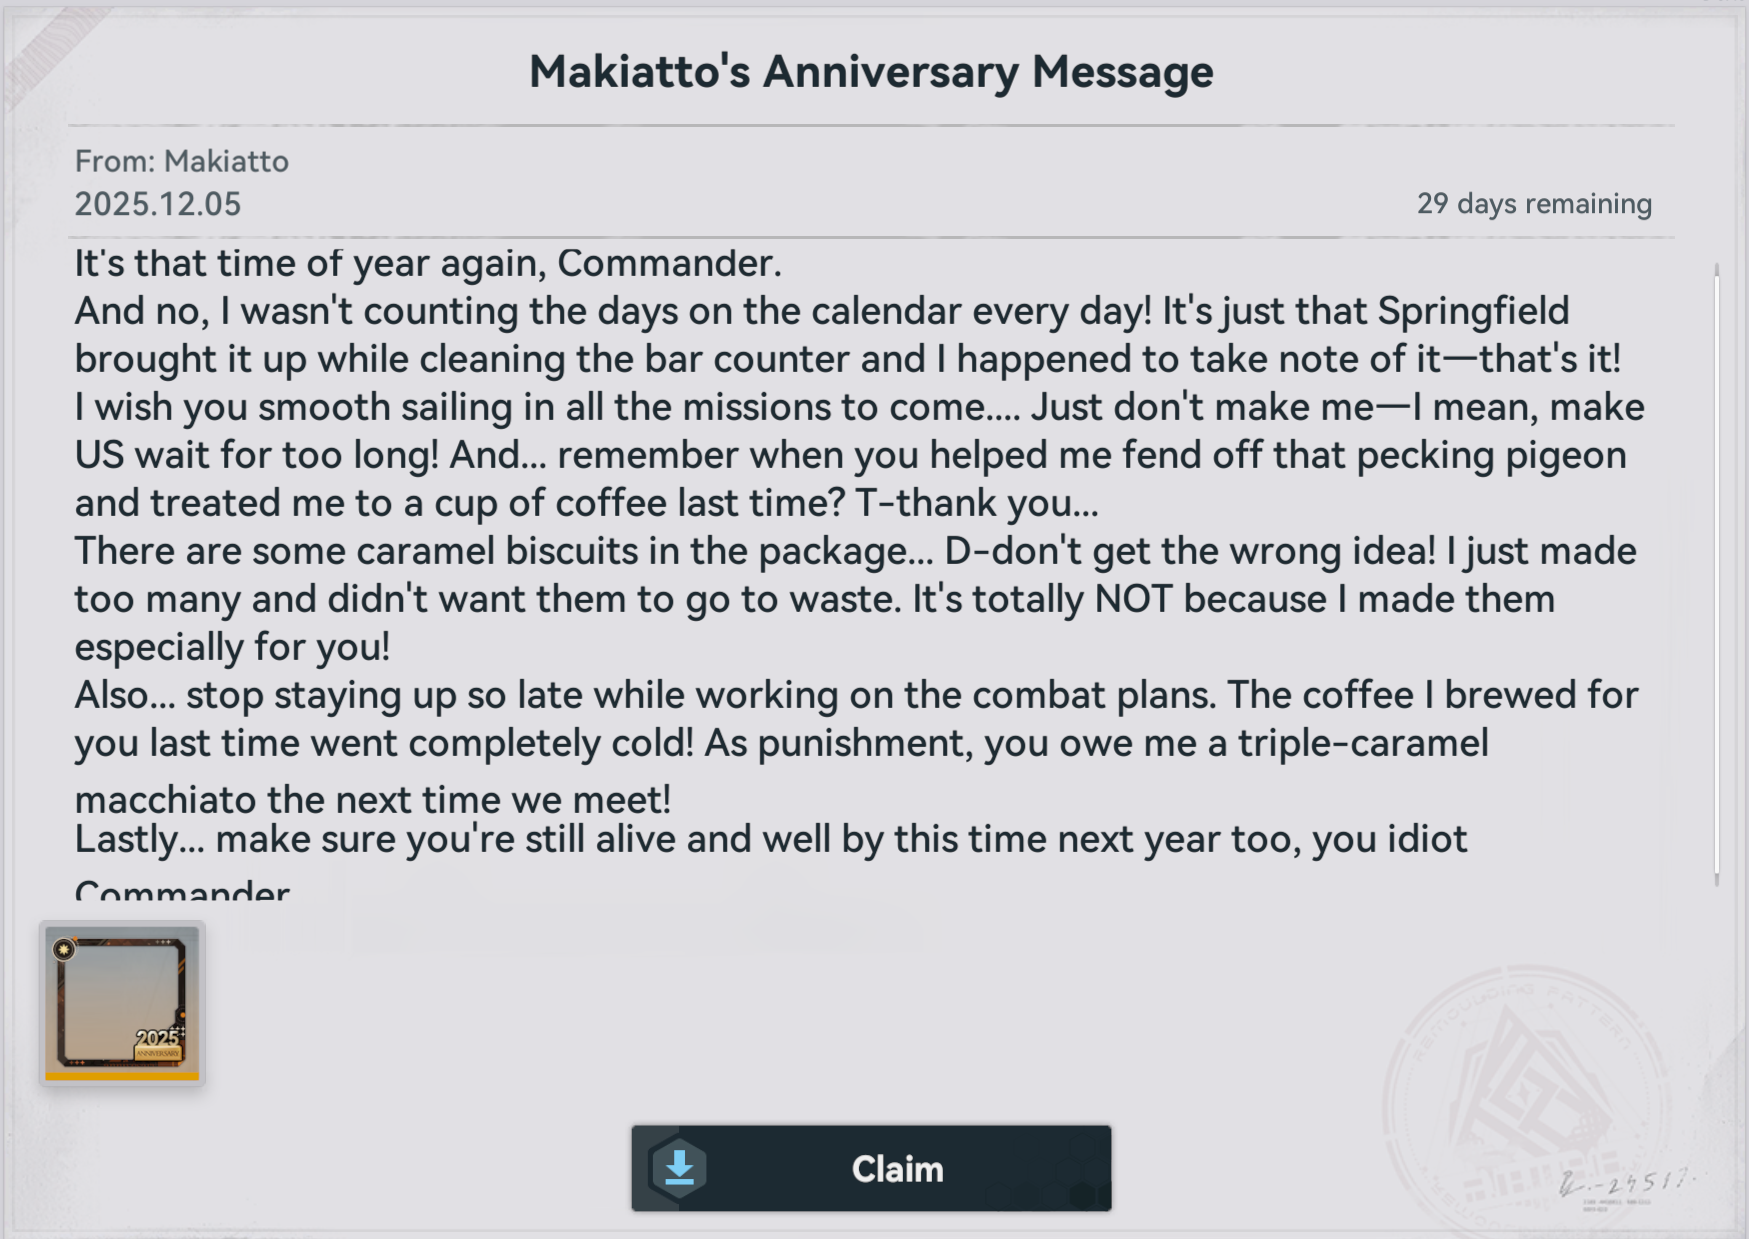The width and height of the screenshot is (1749, 1239).
Task: Click the download arrow icon on Claim
Action: coord(679,1167)
